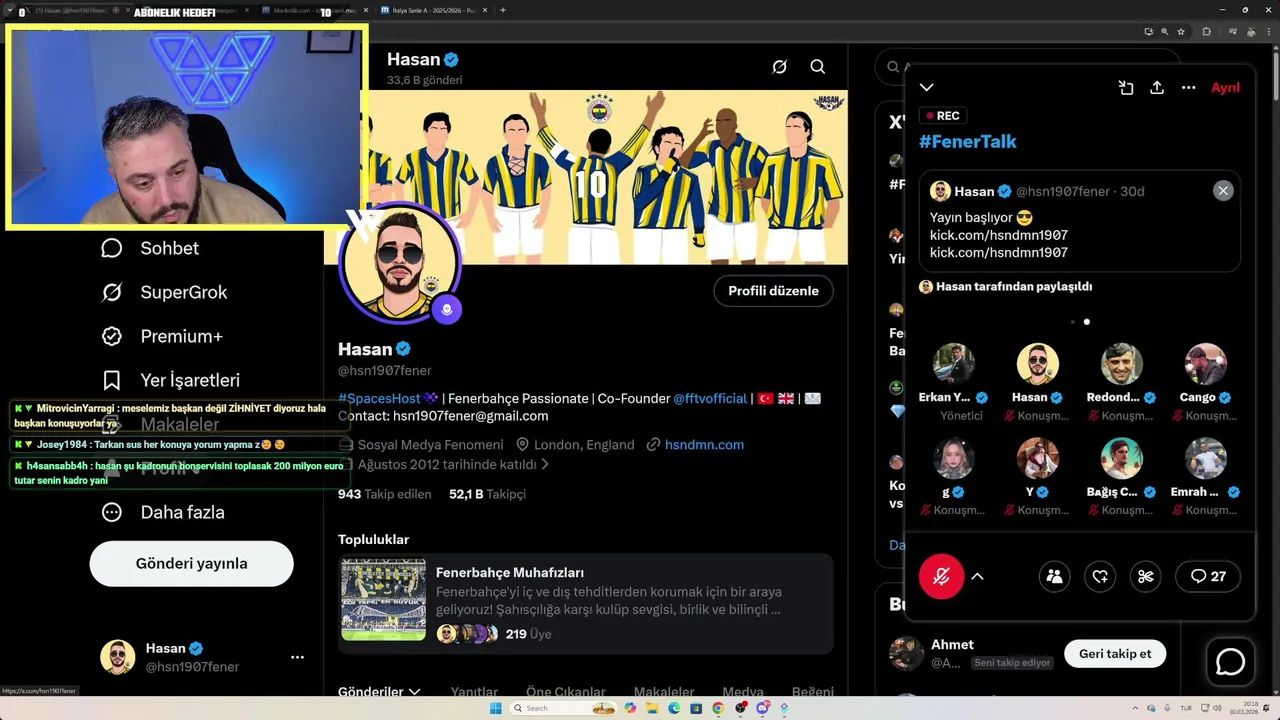The height and width of the screenshot is (720, 1280).
Task: Select speaker Redond... avatar
Action: coord(1122,364)
